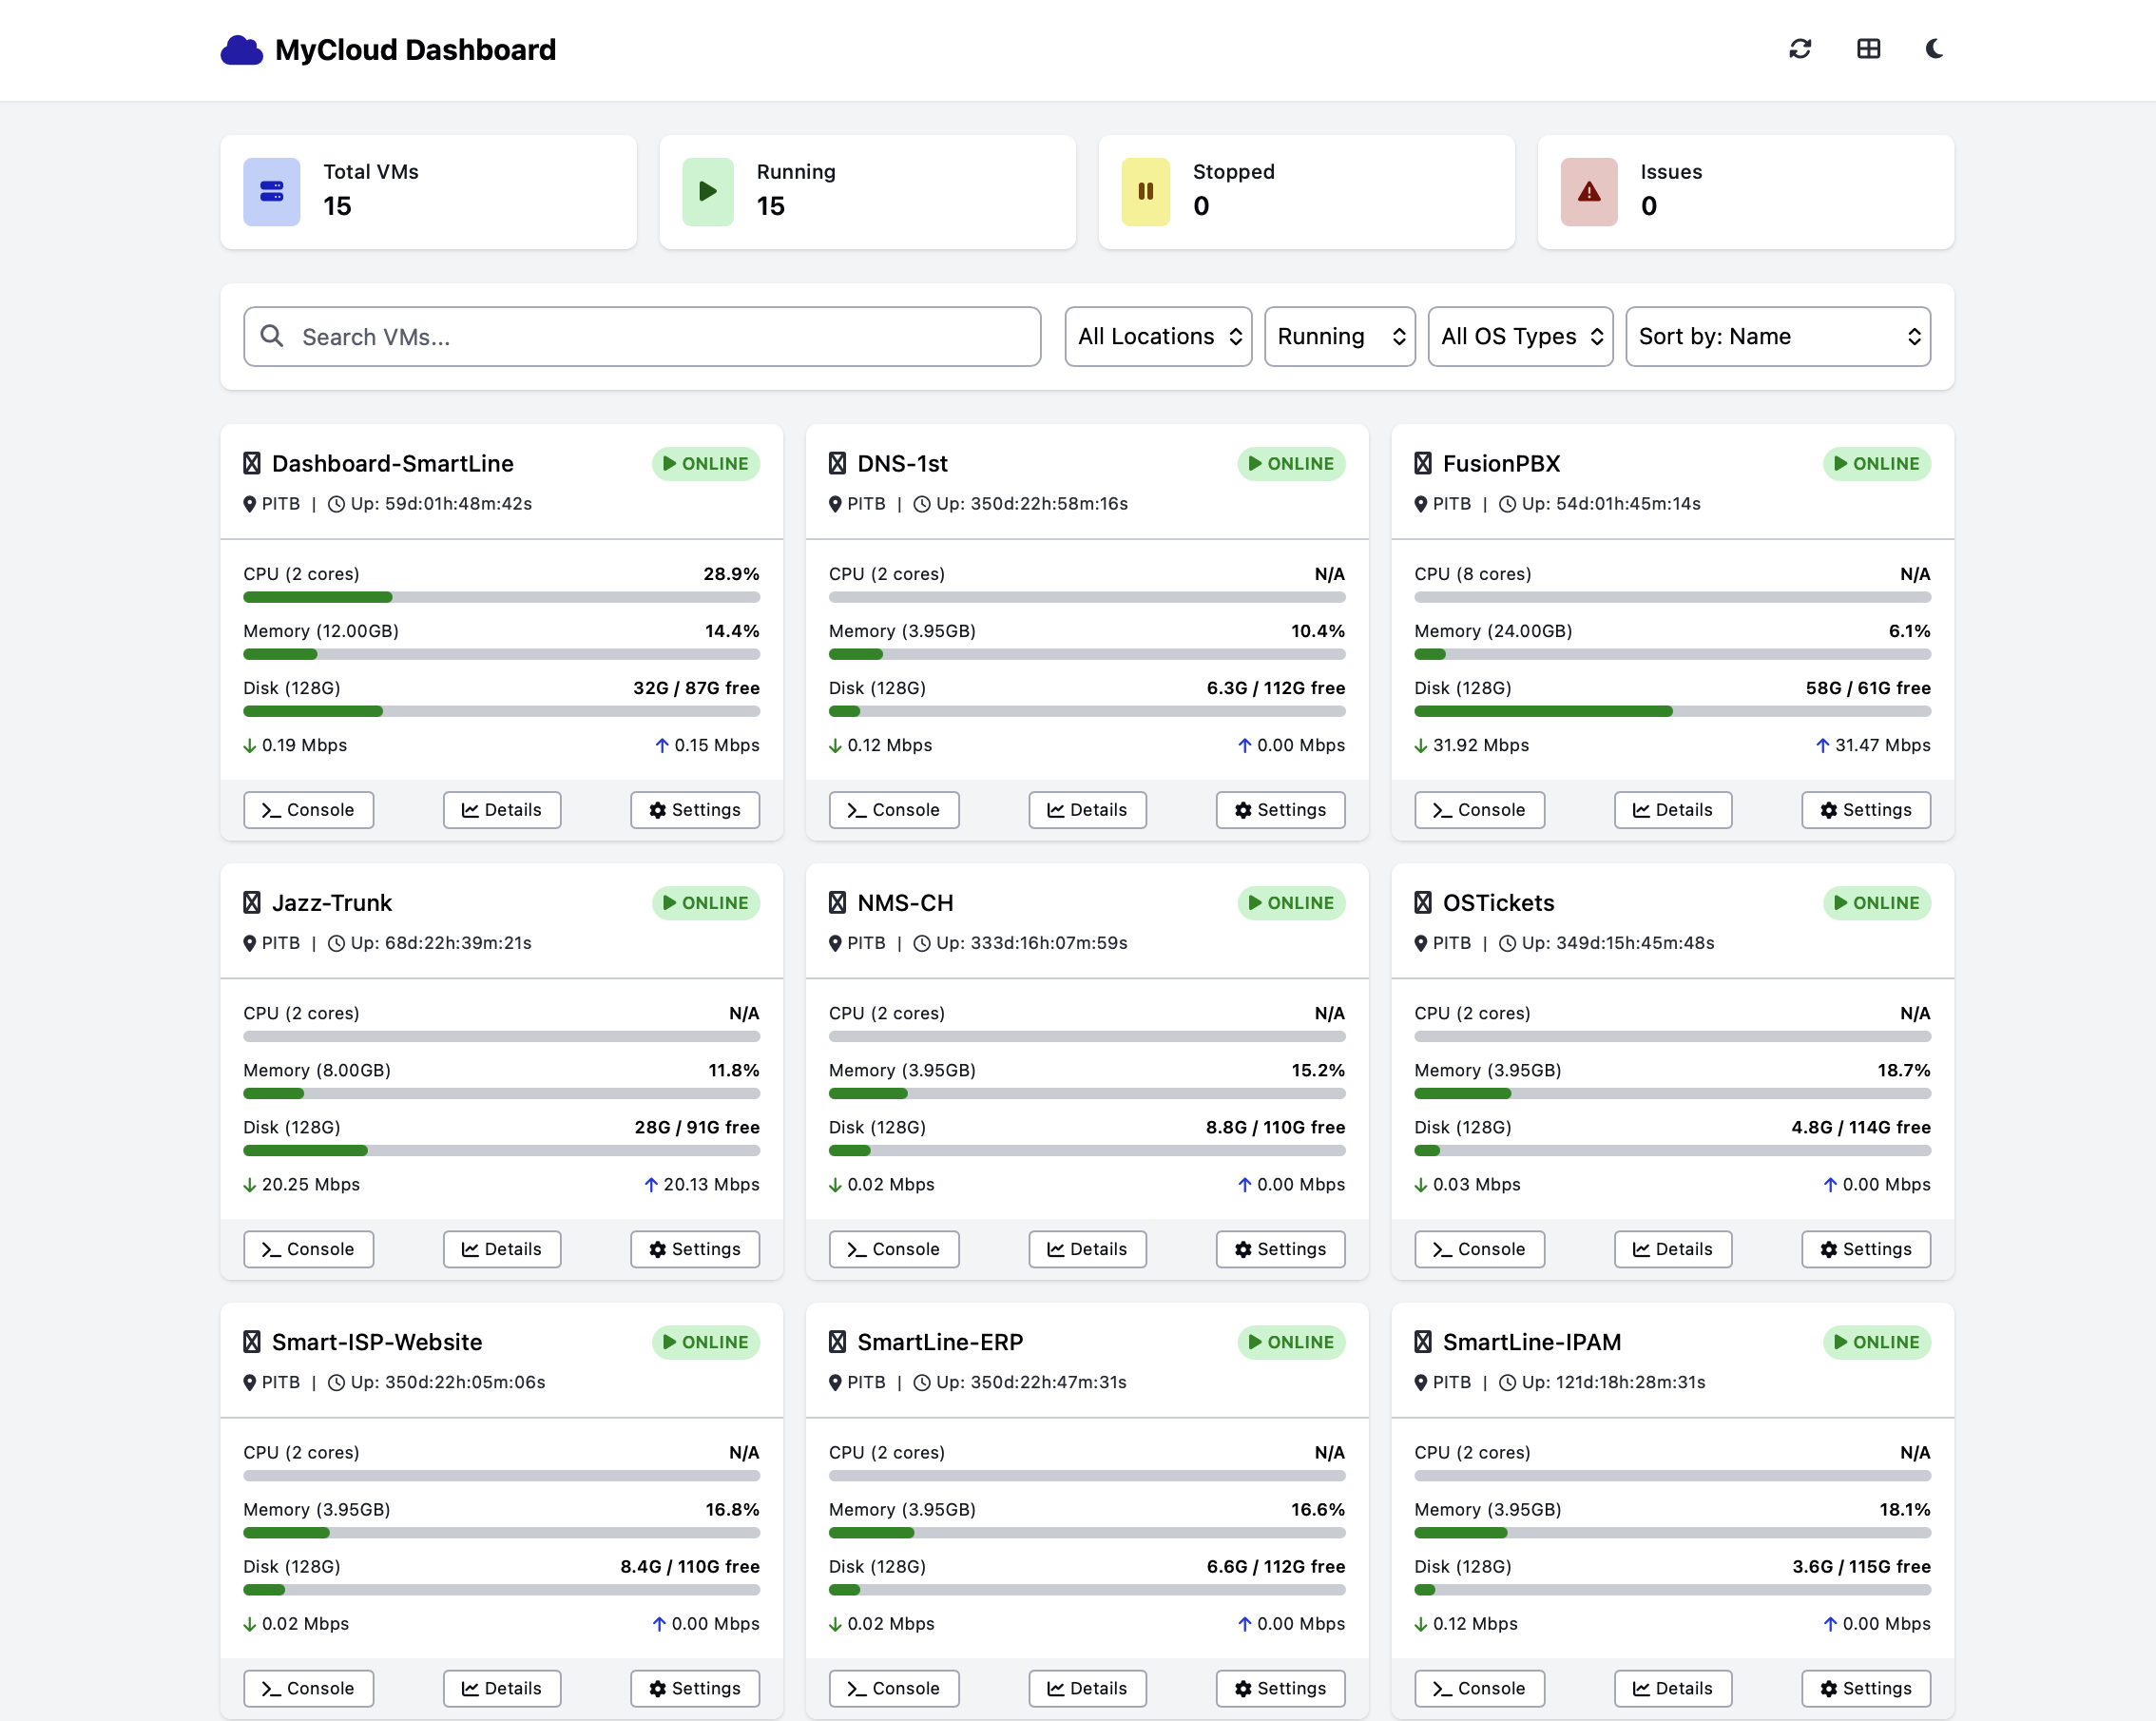The width and height of the screenshot is (2156, 1721).
Task: Click the ONLINE badge on Dashboard-SmartLine
Action: coord(706,463)
